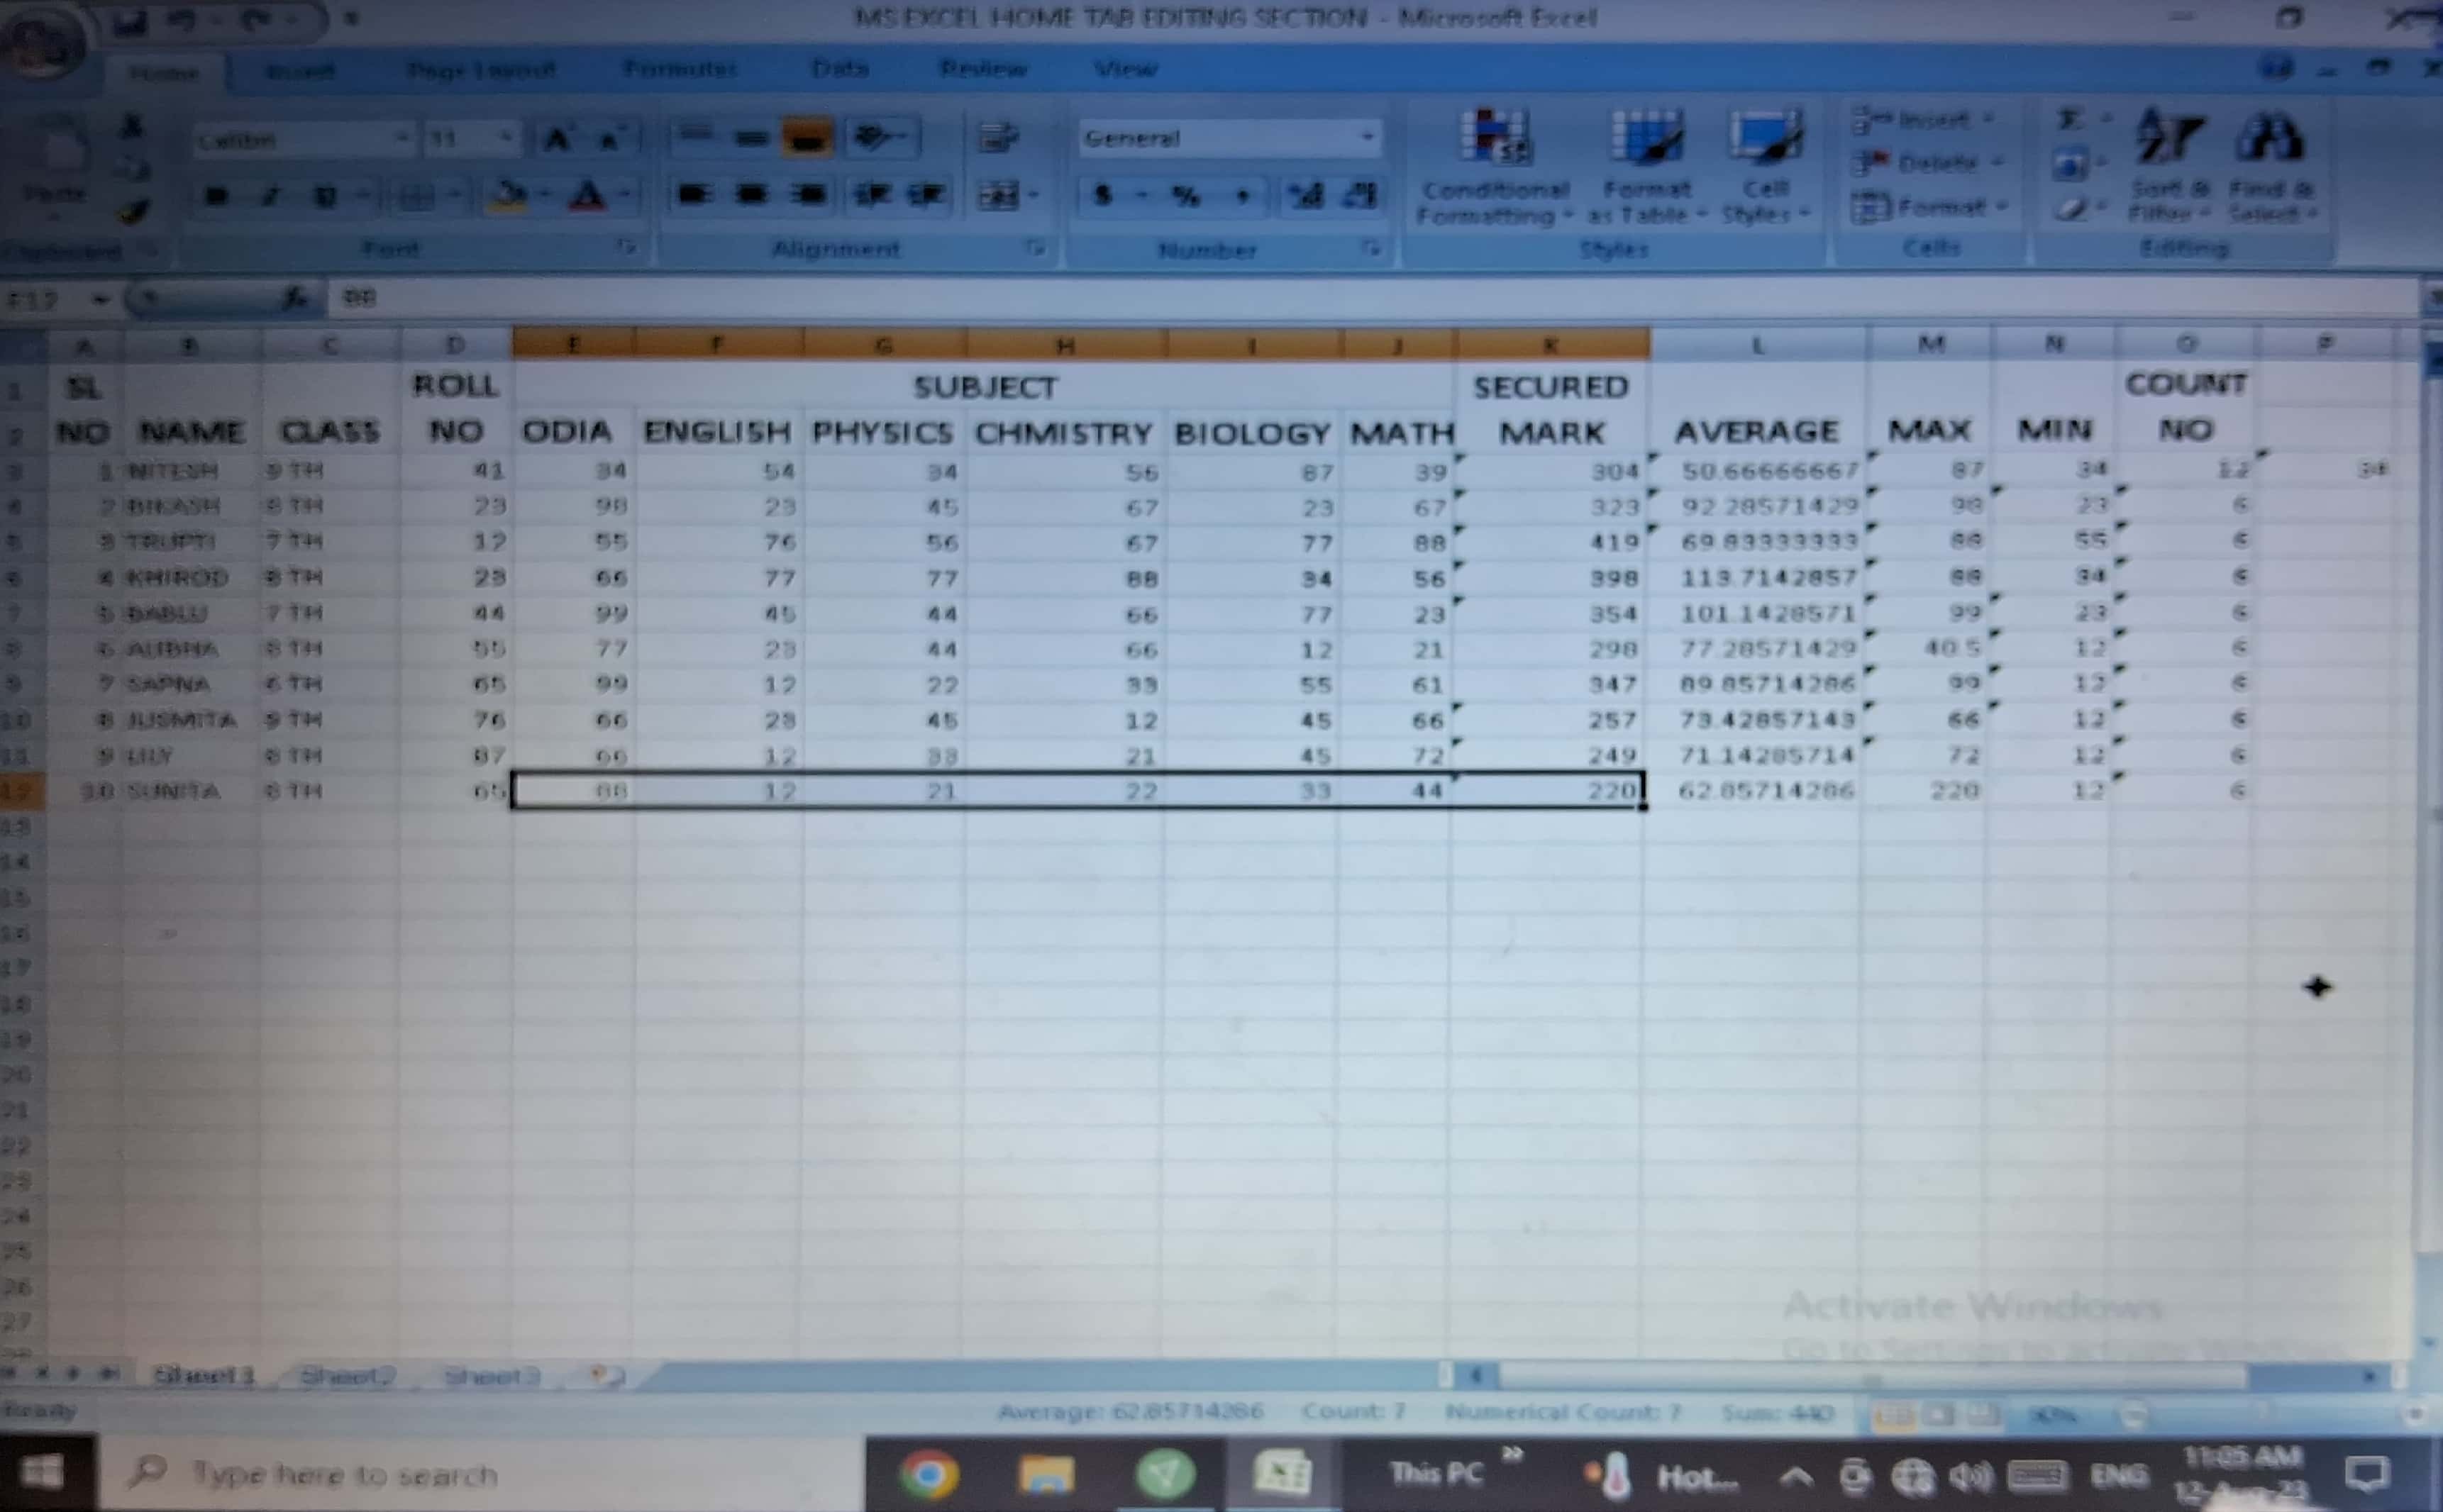
Task: Open the Sheet2 worksheet tab
Action: 347,1376
